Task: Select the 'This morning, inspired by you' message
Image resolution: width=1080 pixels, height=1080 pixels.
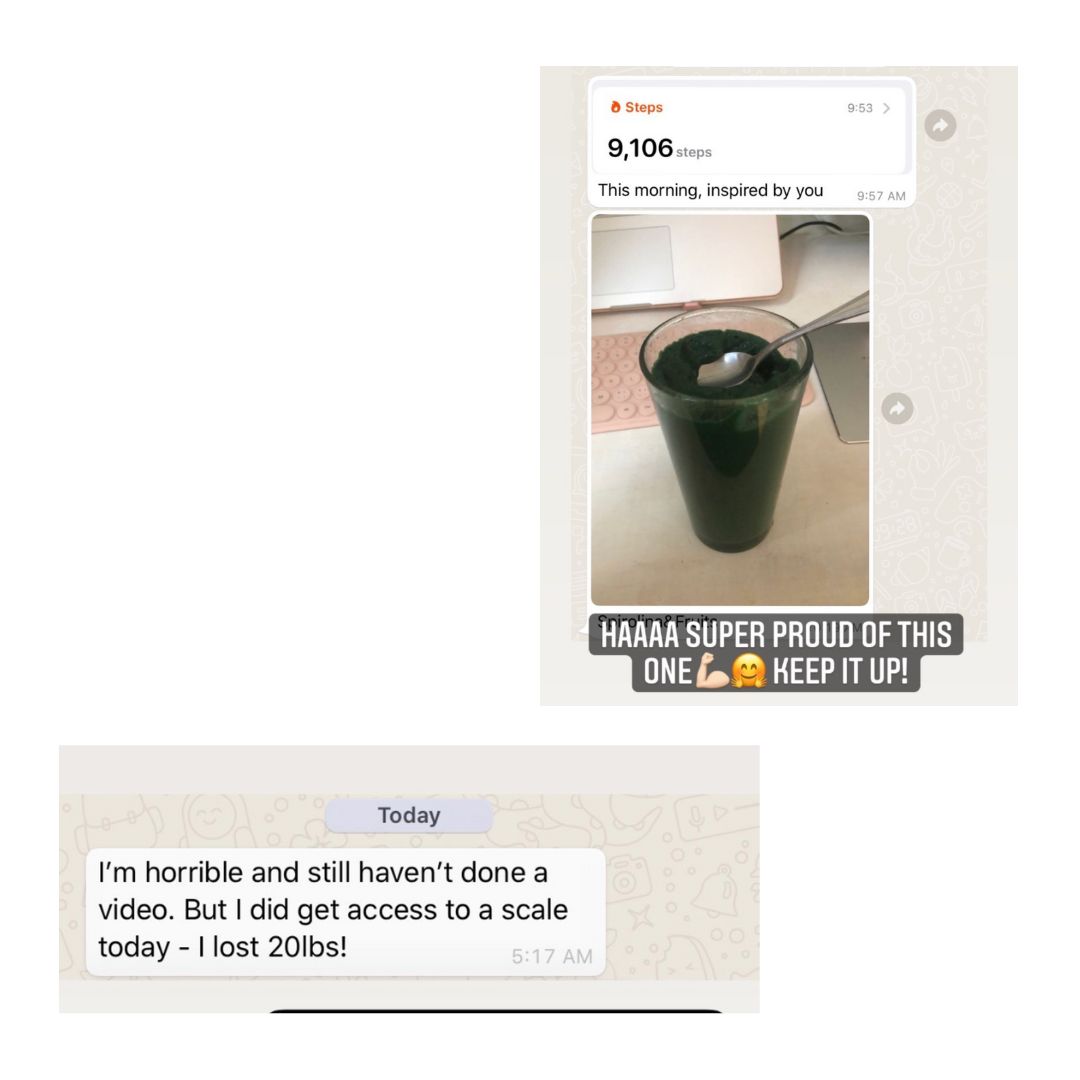Action: coord(710,190)
